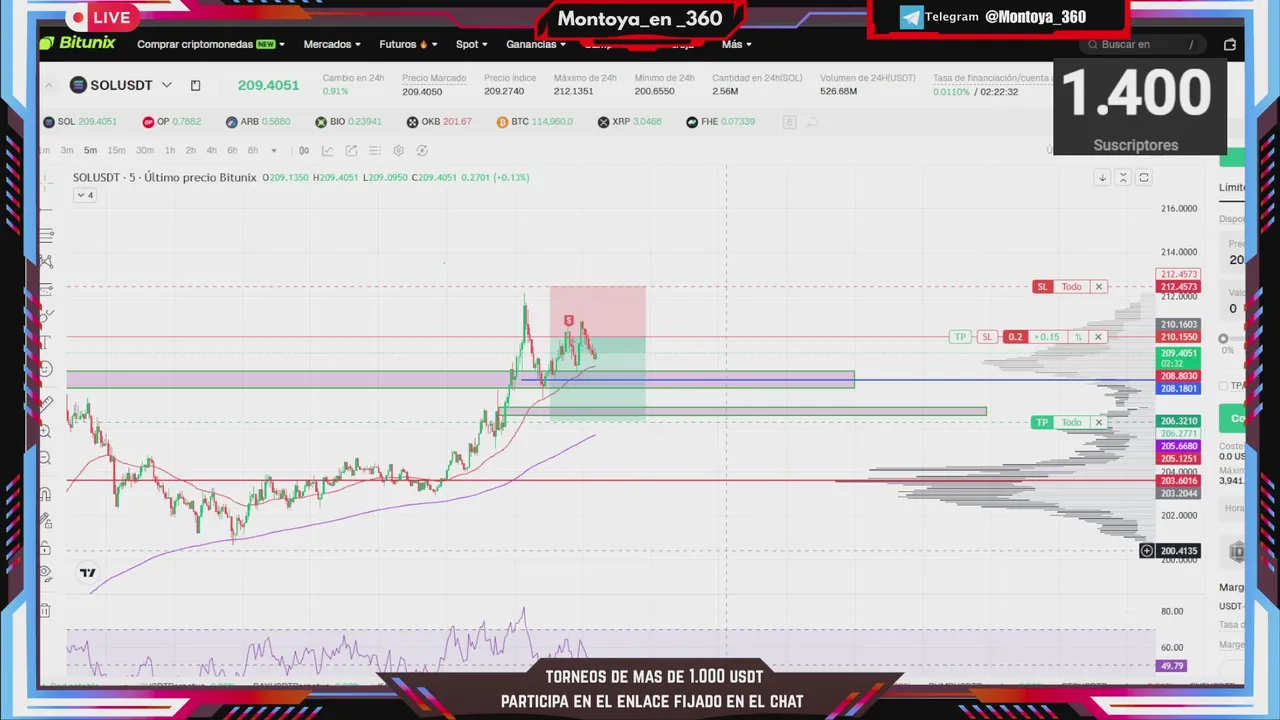This screenshot has height=720, width=1280.
Task: Switch to 2h timeframe
Action: click(190, 151)
